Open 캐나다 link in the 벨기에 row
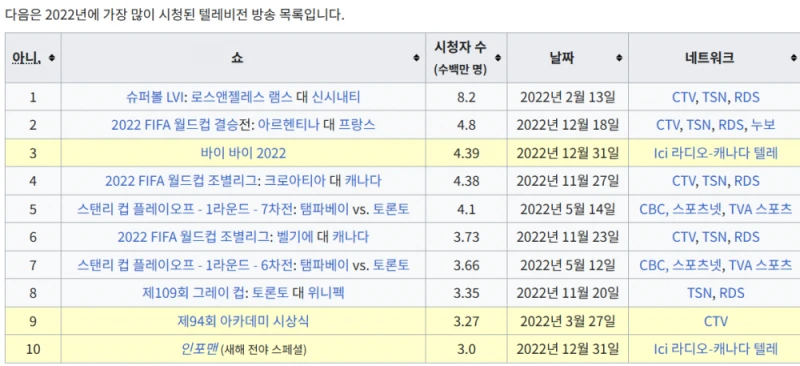 tap(351, 237)
